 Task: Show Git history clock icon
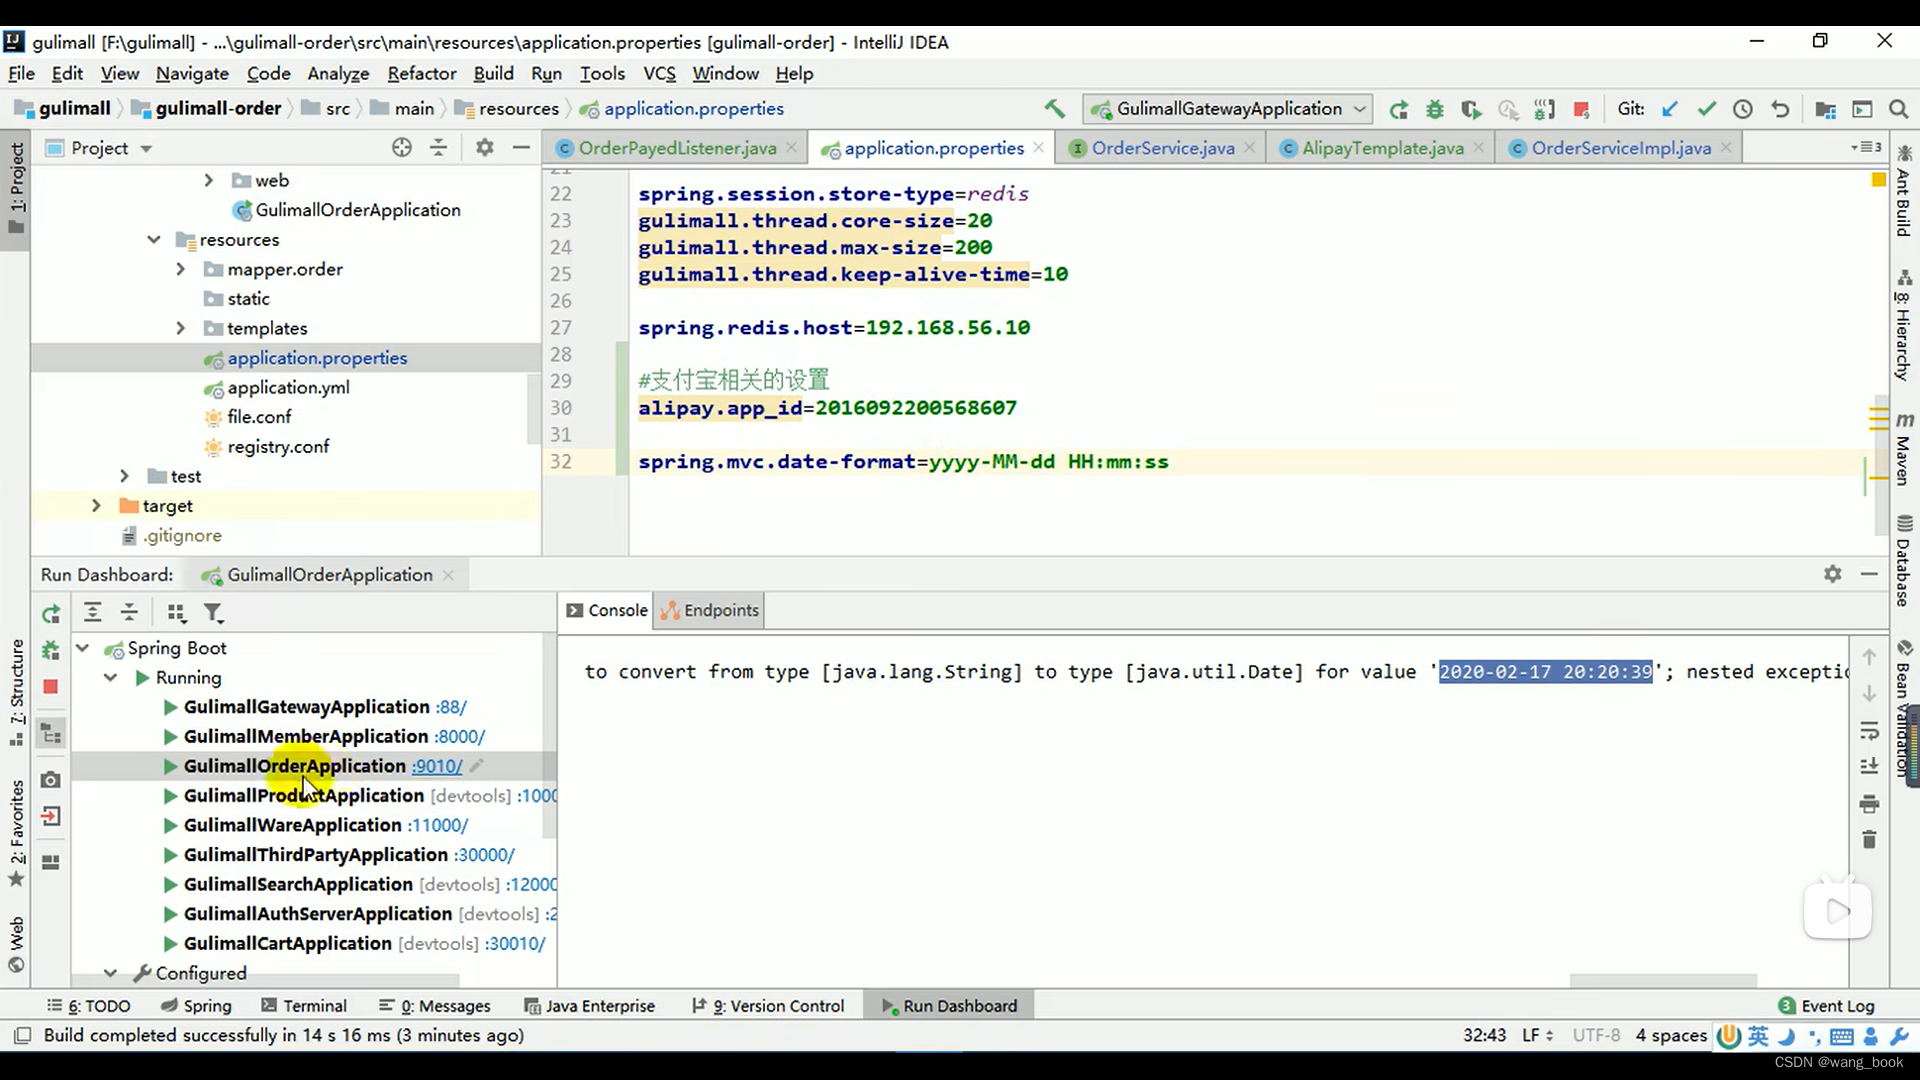[x=1743, y=109]
